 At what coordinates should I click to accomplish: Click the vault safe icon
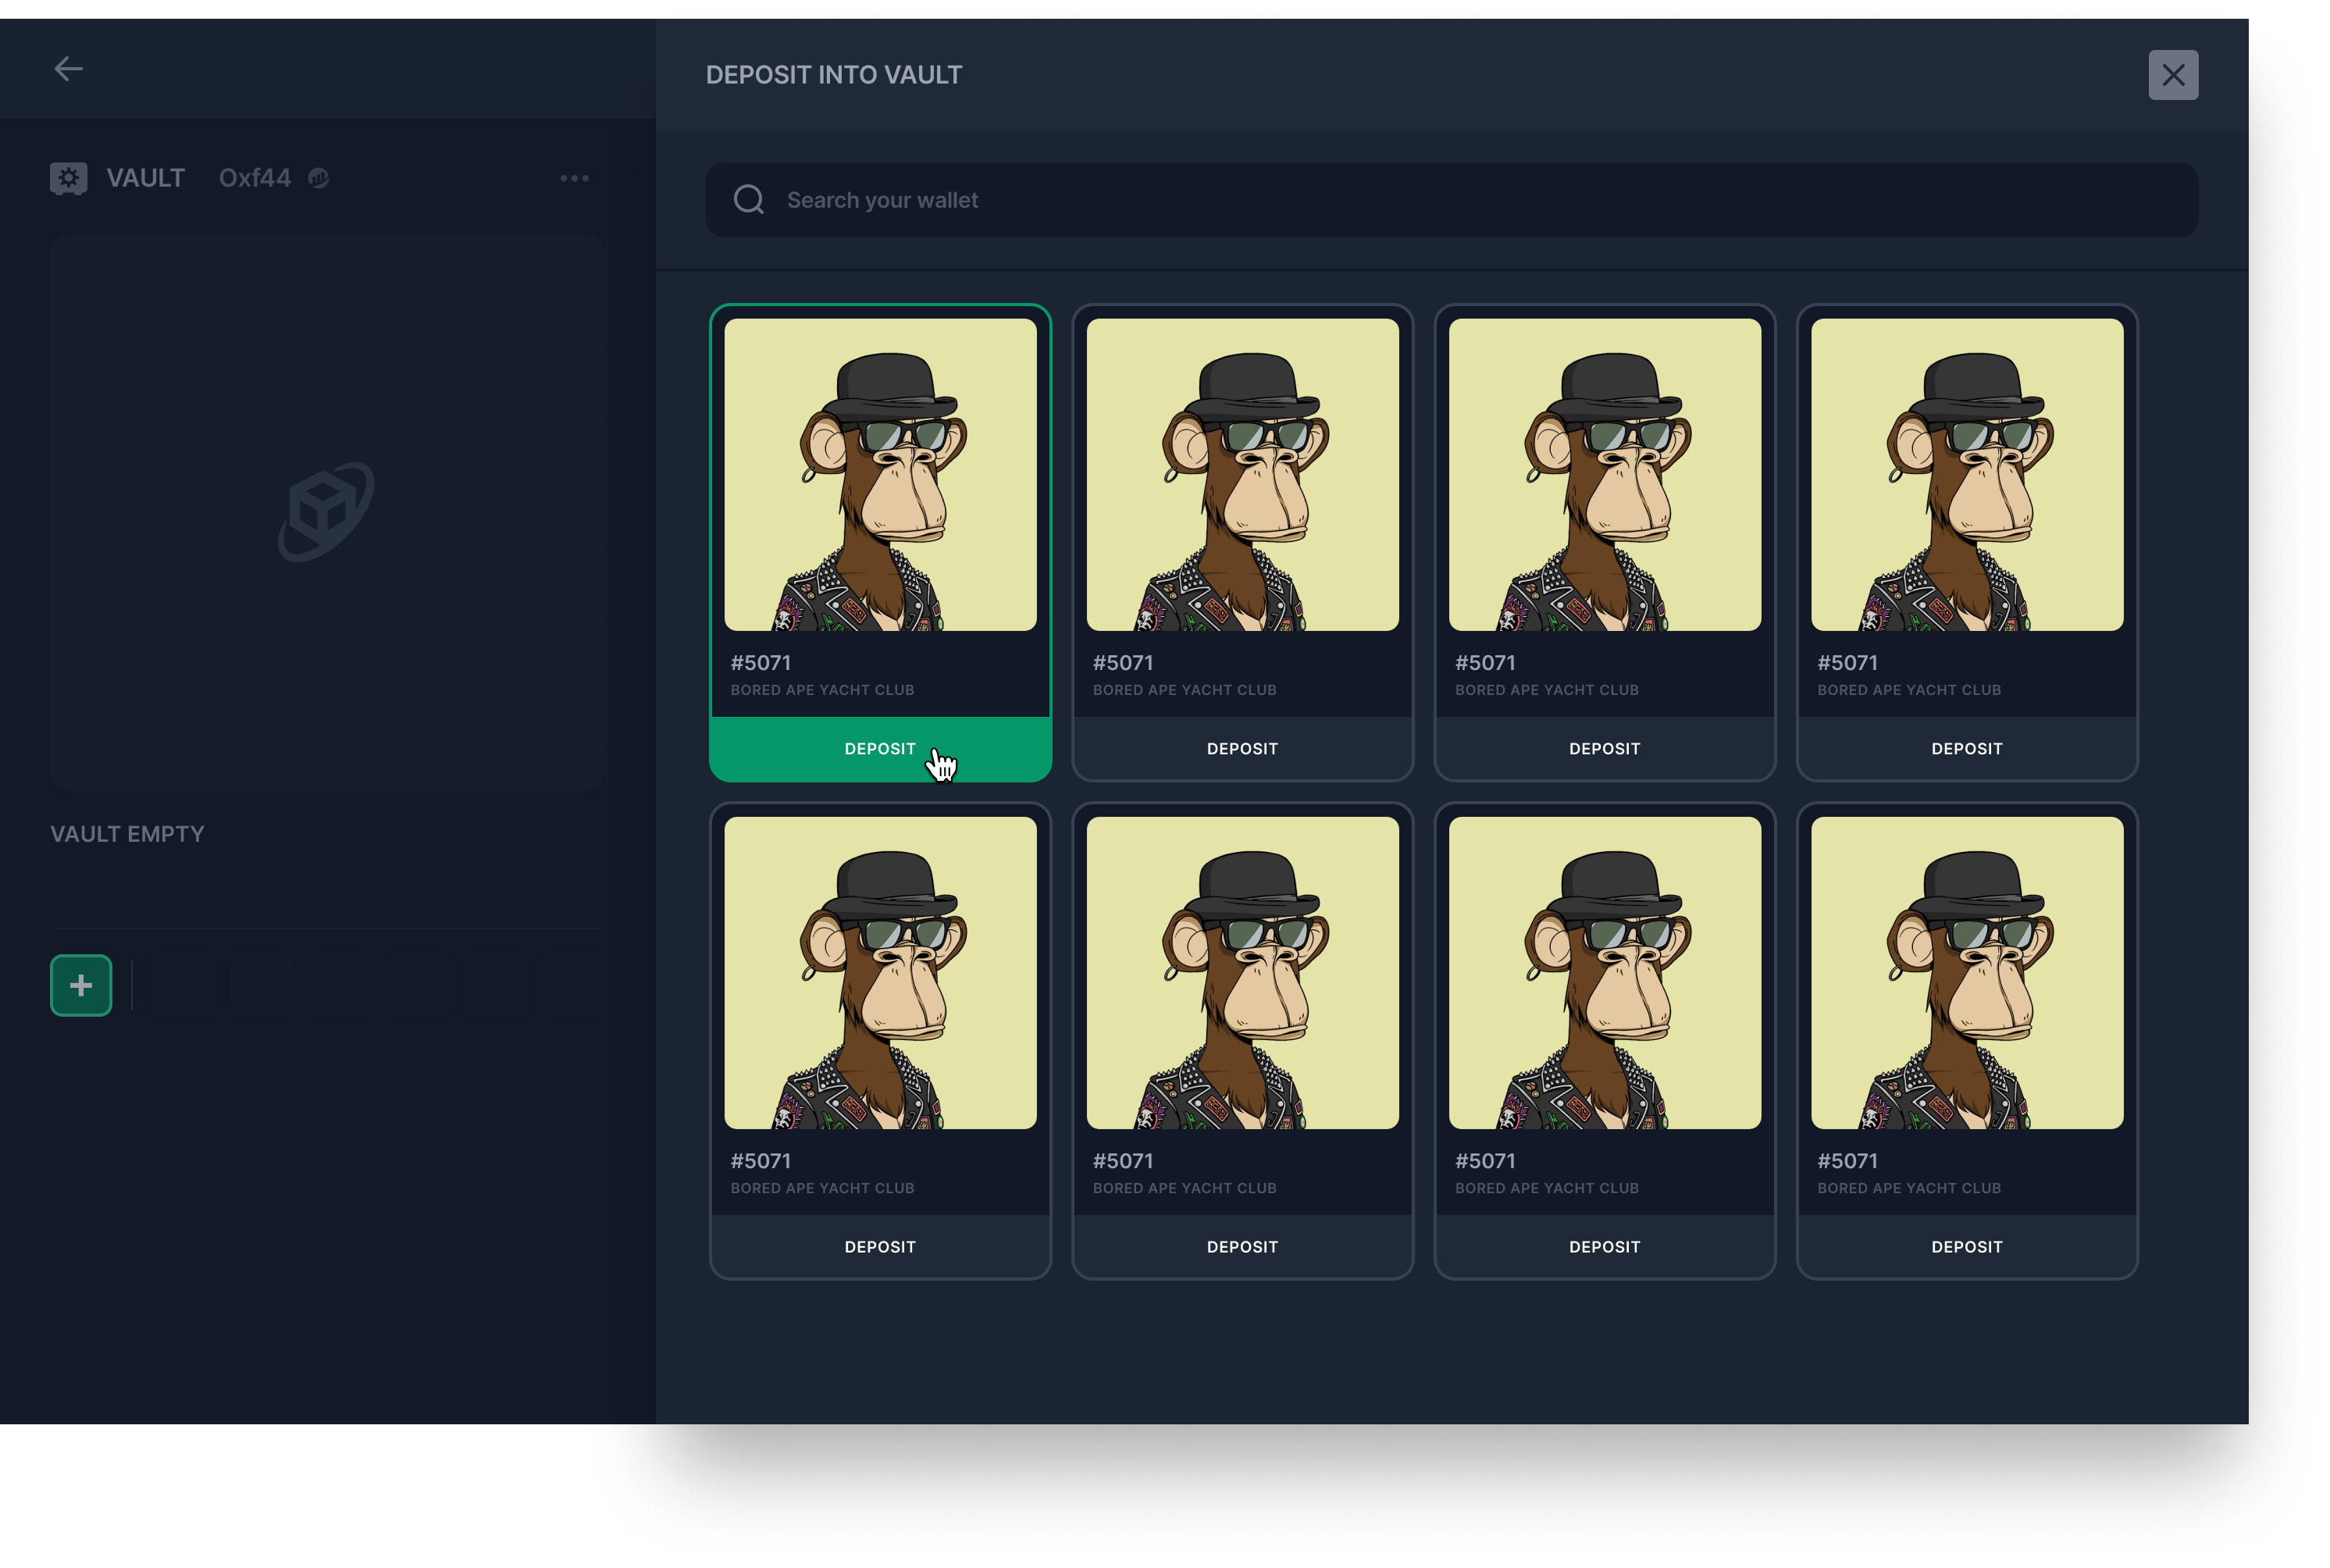(68, 179)
